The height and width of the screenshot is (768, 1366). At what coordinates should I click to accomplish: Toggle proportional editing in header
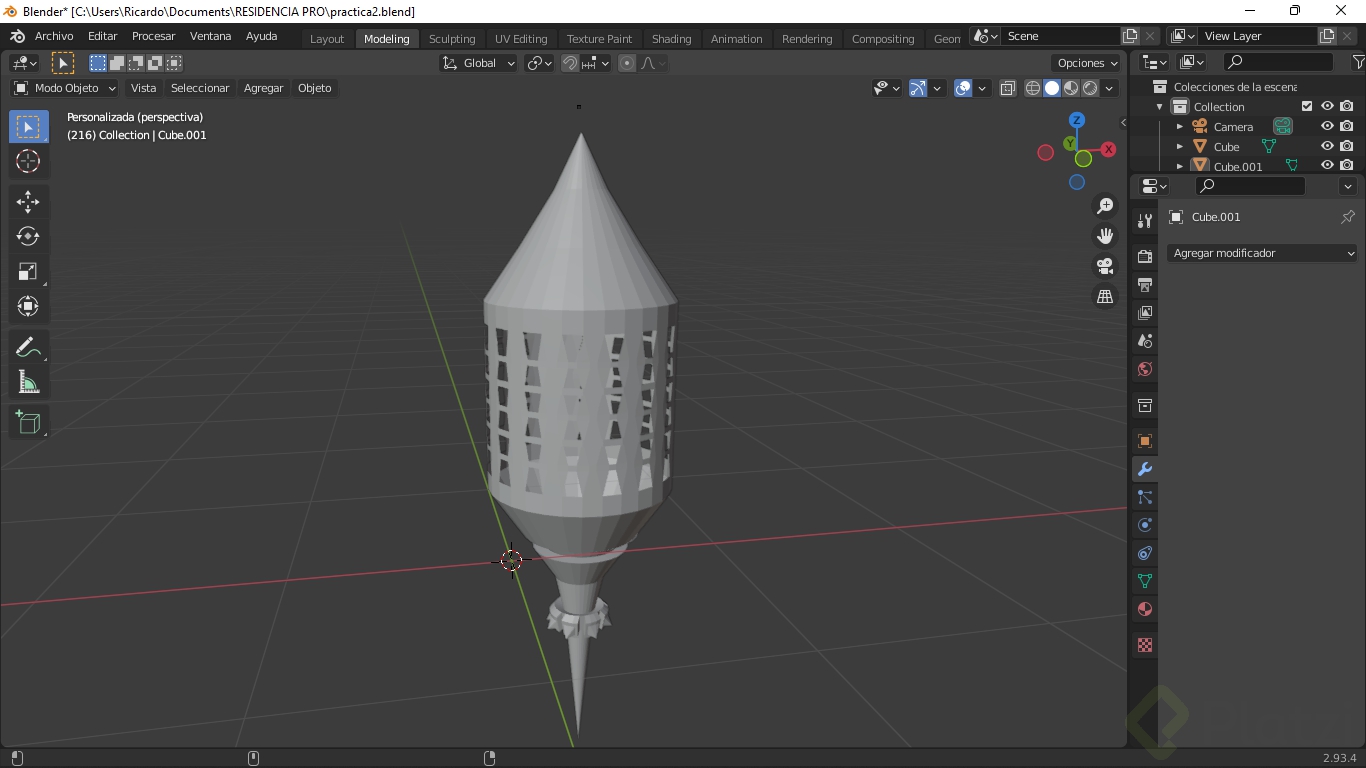coord(627,63)
